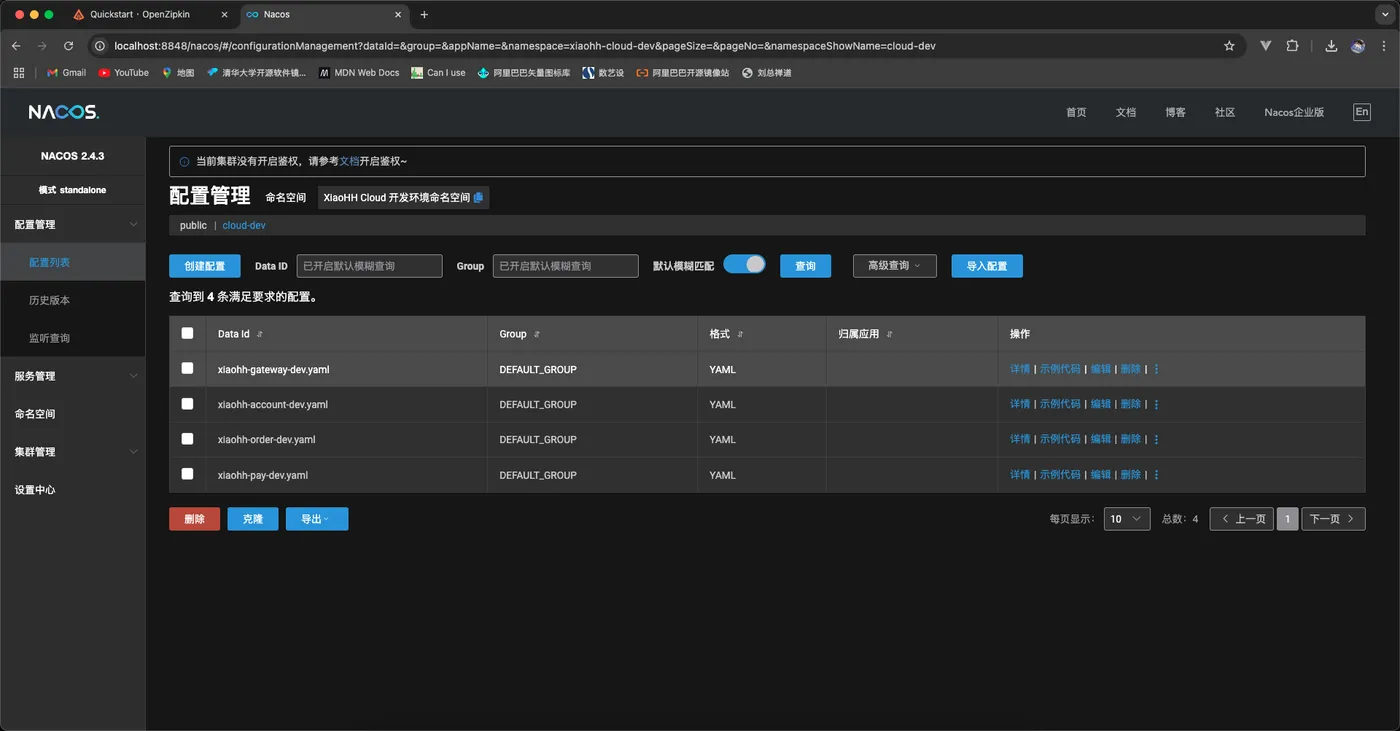Go to 上一页 pagination button
The height and width of the screenshot is (731, 1400).
point(1242,519)
